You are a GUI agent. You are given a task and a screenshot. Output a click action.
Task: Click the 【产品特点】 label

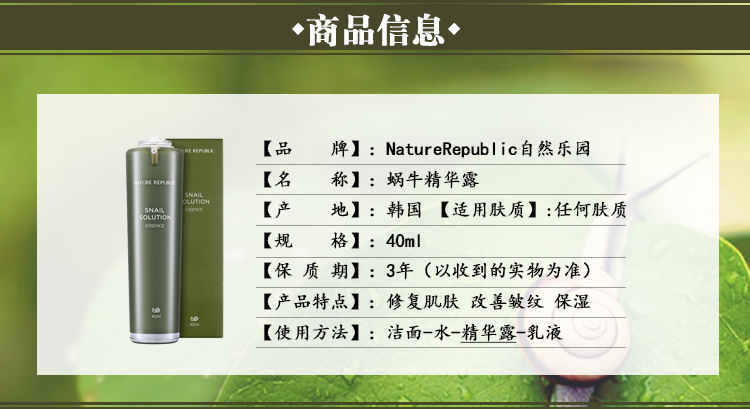click(x=311, y=302)
